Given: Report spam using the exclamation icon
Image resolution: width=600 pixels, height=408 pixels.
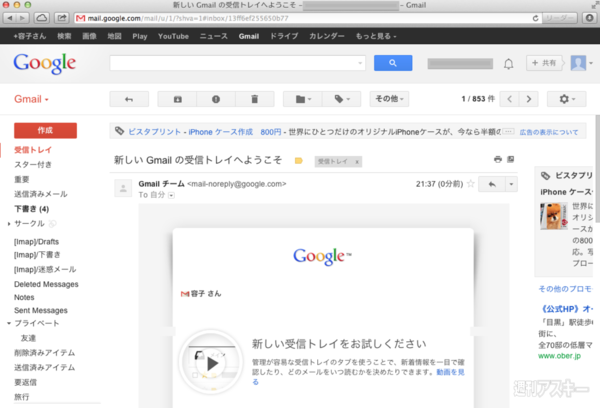Looking at the screenshot, I should 216,99.
